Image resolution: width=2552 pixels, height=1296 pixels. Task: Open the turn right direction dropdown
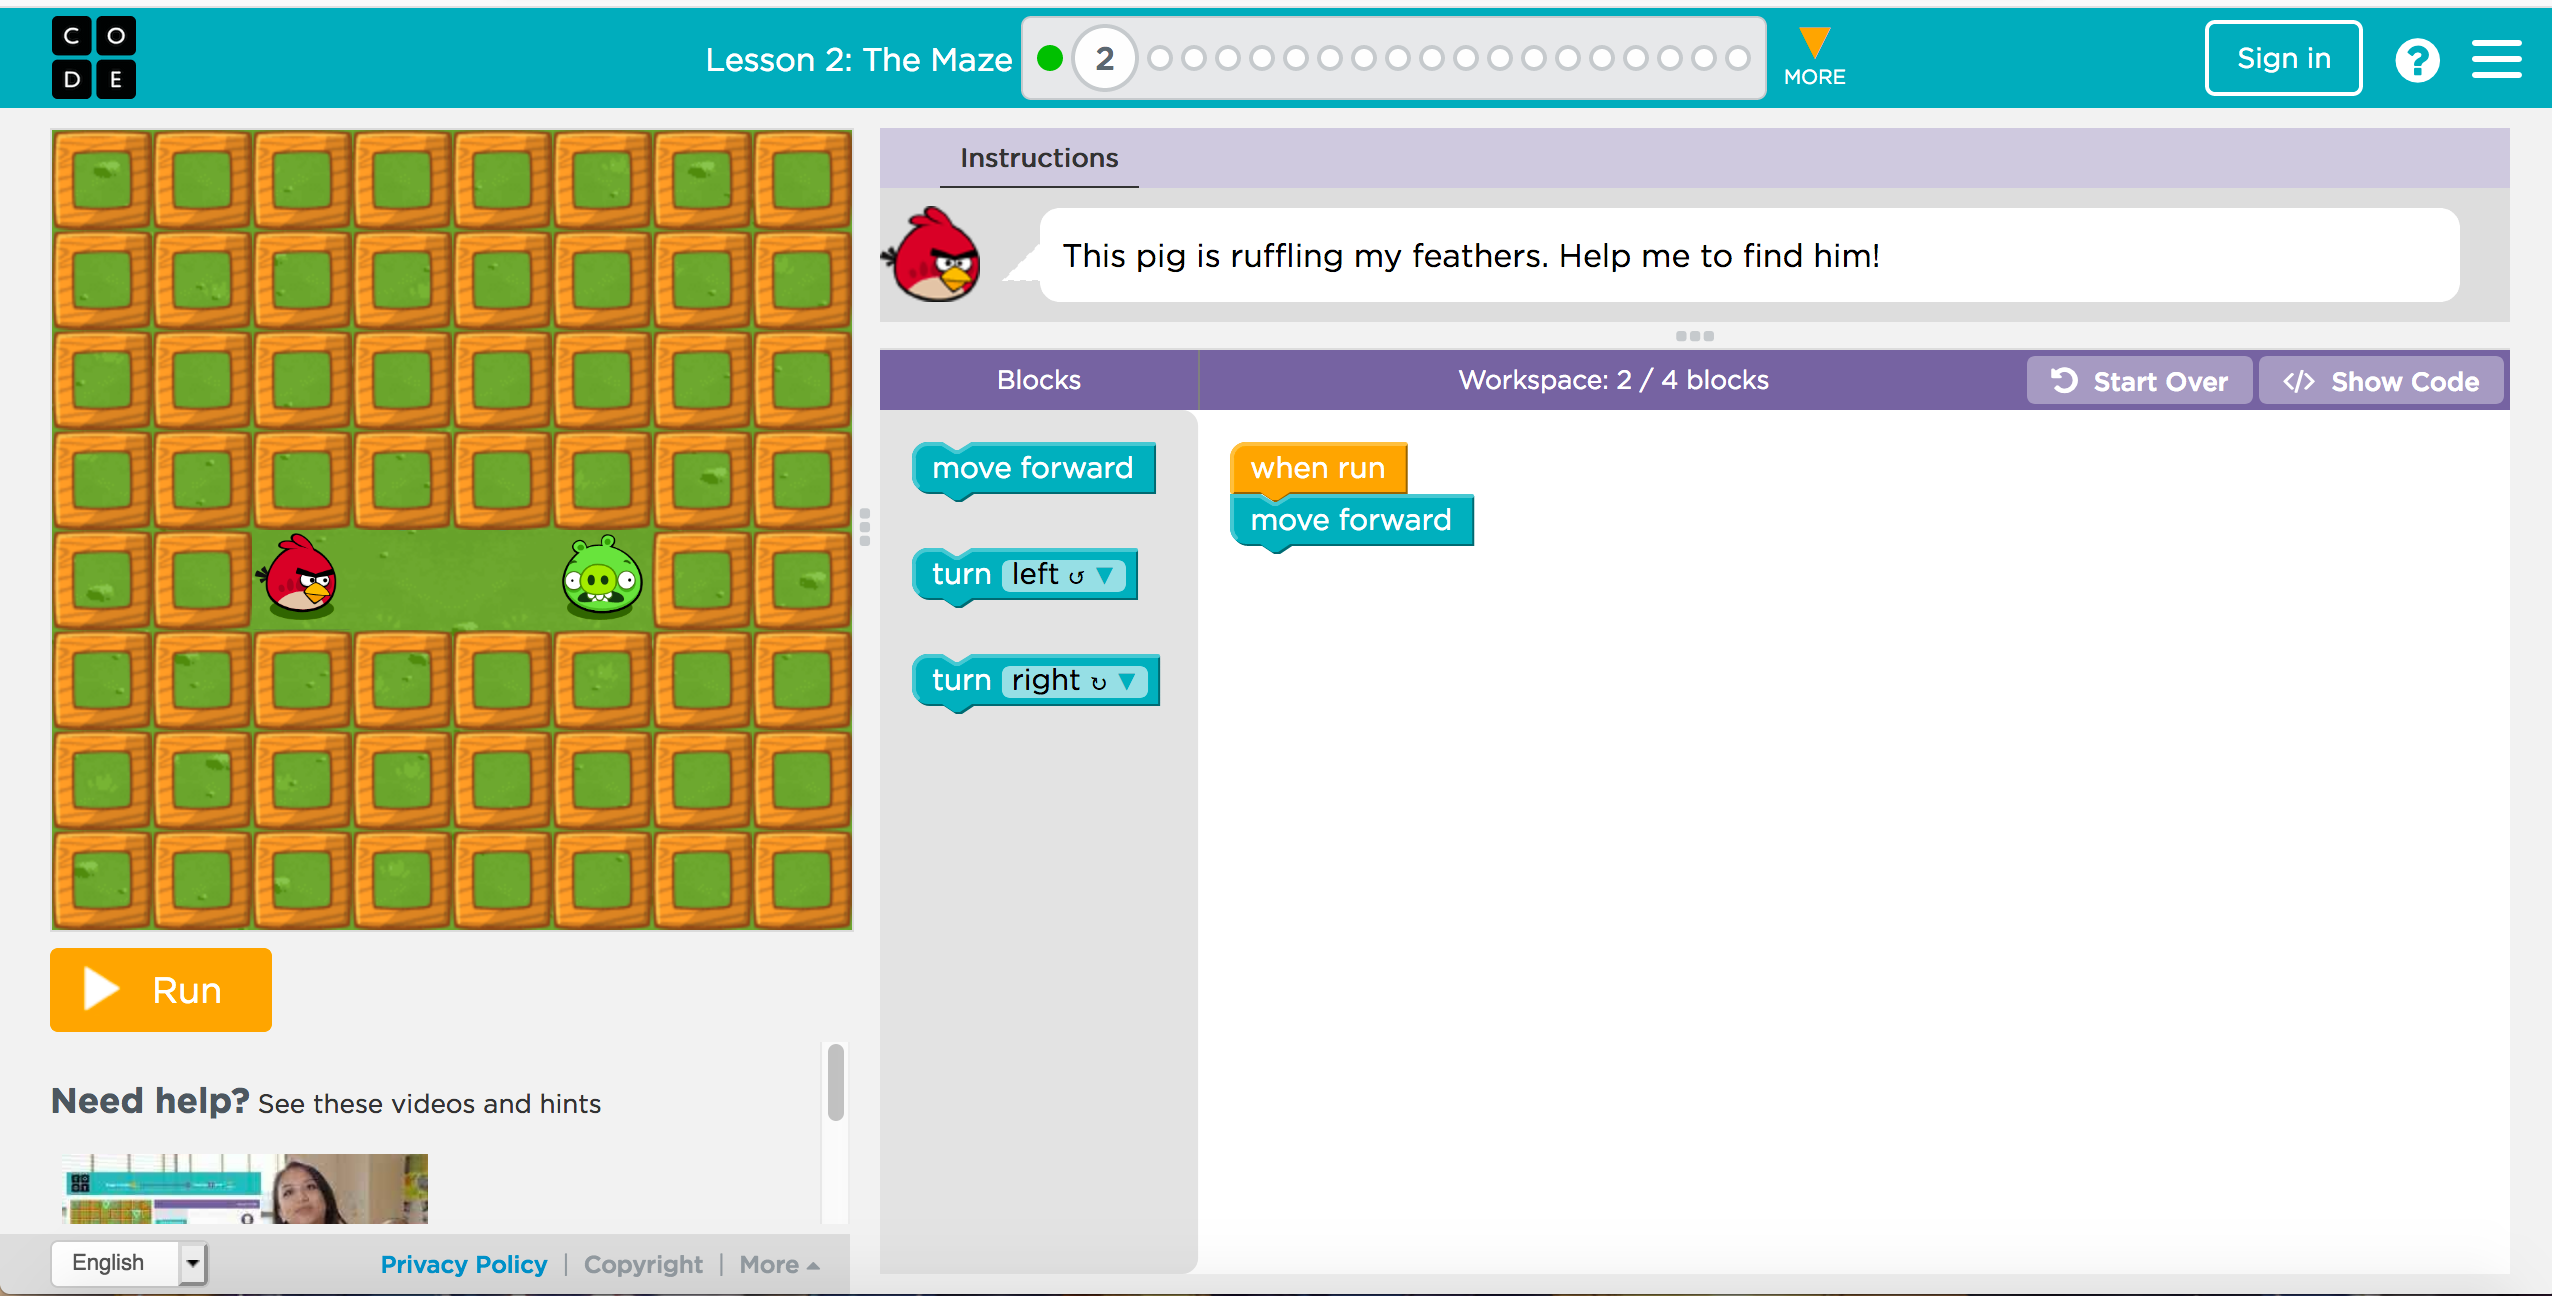(x=1075, y=681)
